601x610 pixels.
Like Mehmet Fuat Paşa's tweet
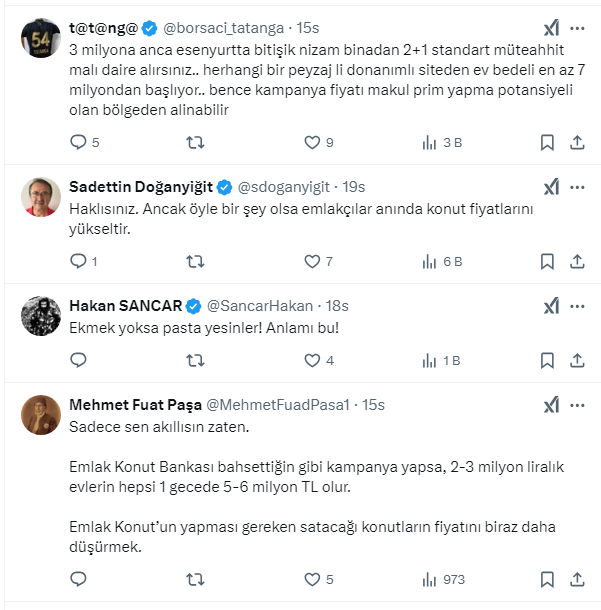[313, 579]
